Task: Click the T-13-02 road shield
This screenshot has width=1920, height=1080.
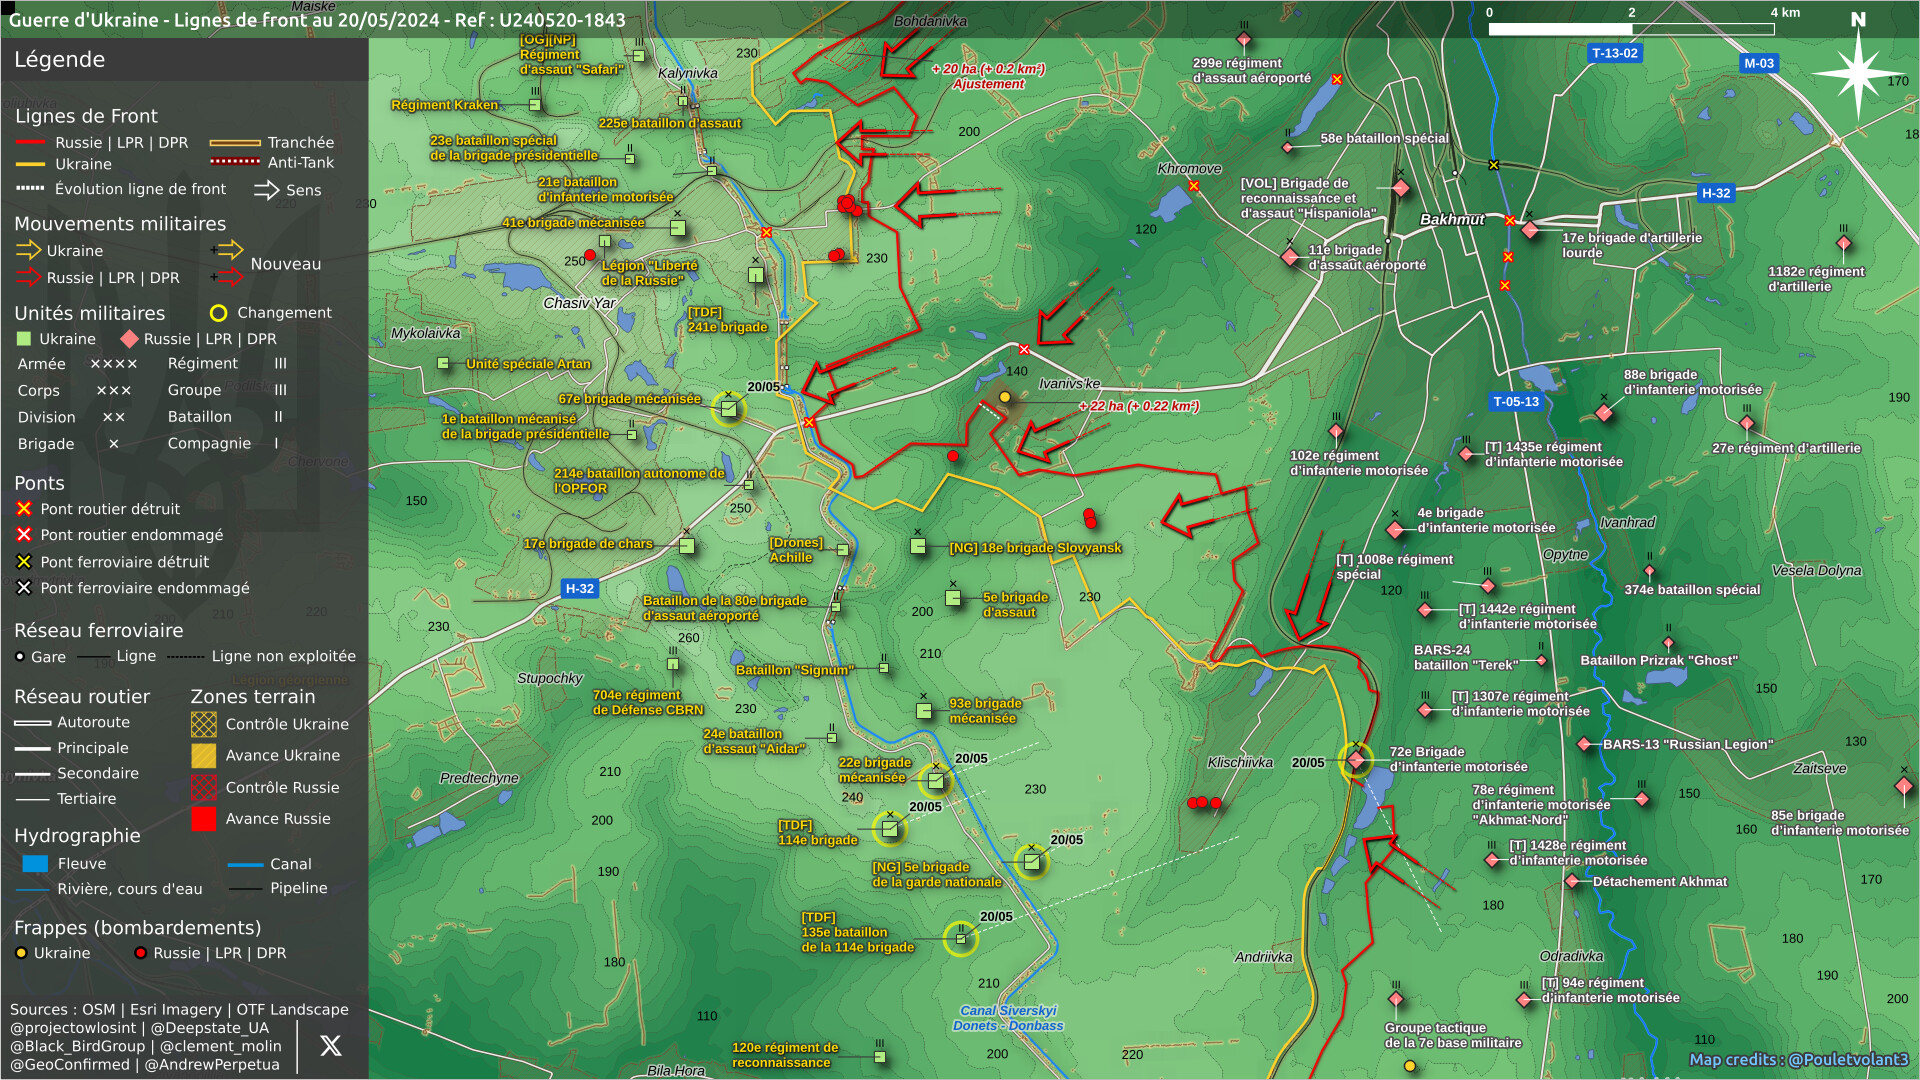Action: tap(1614, 53)
